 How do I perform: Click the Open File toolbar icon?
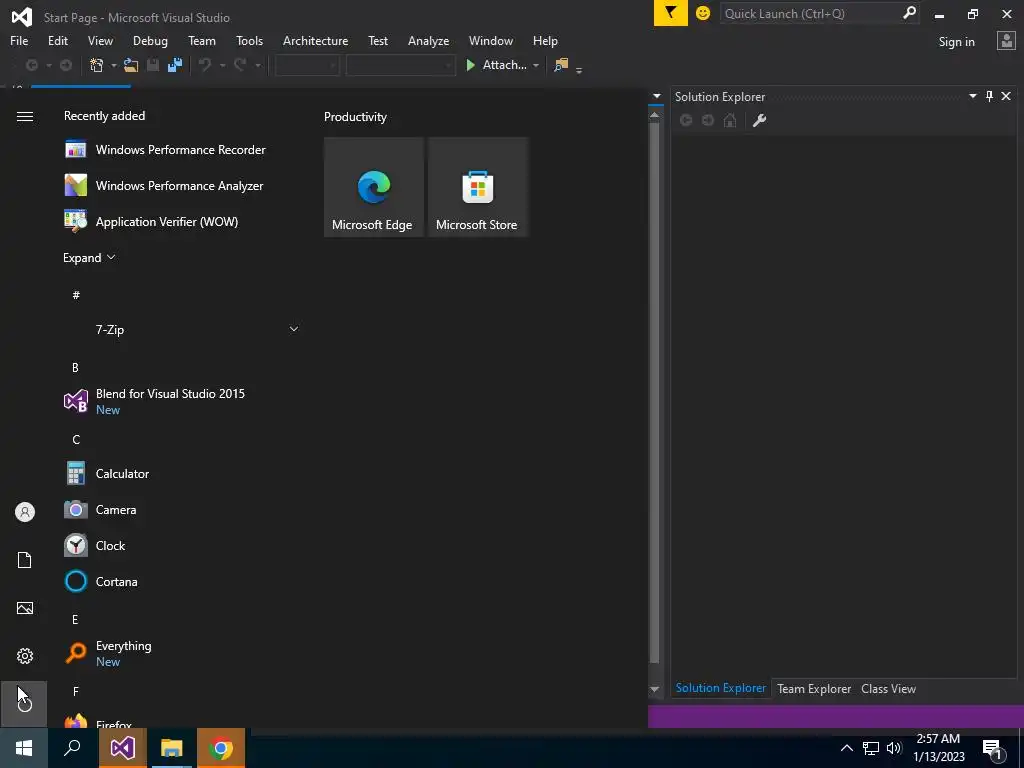tap(131, 65)
